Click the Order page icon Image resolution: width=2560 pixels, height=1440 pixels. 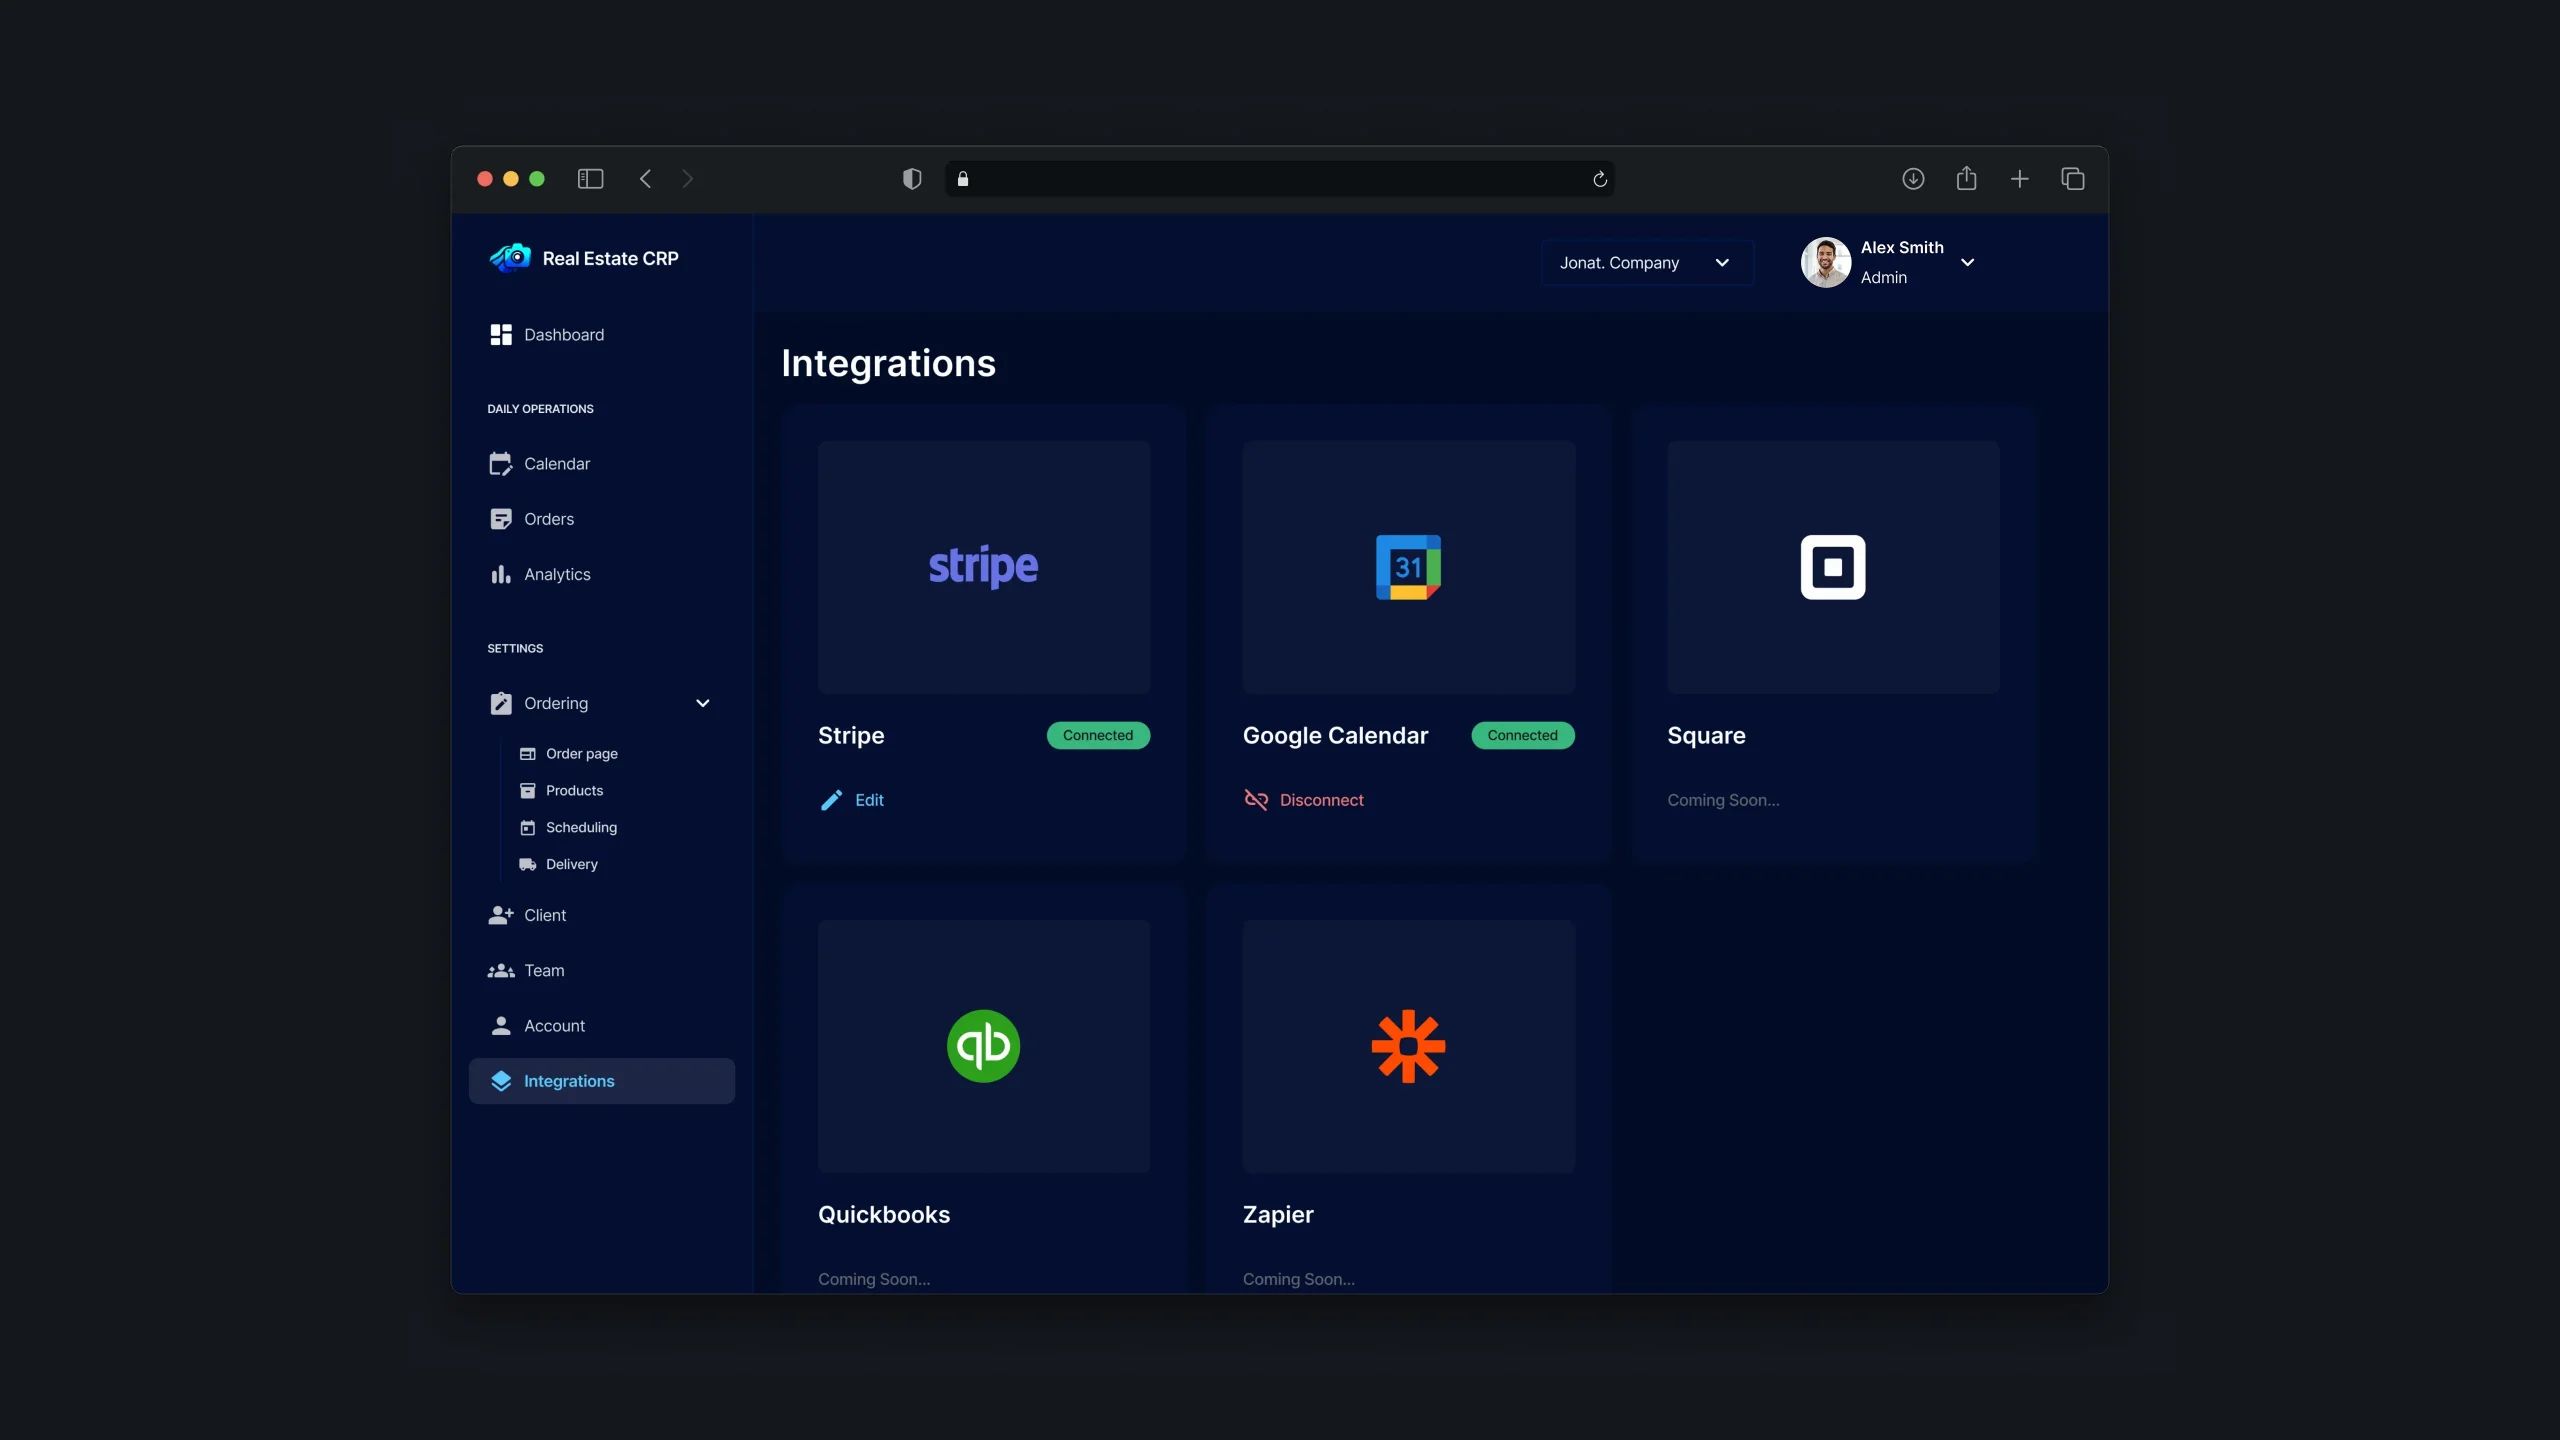528,754
